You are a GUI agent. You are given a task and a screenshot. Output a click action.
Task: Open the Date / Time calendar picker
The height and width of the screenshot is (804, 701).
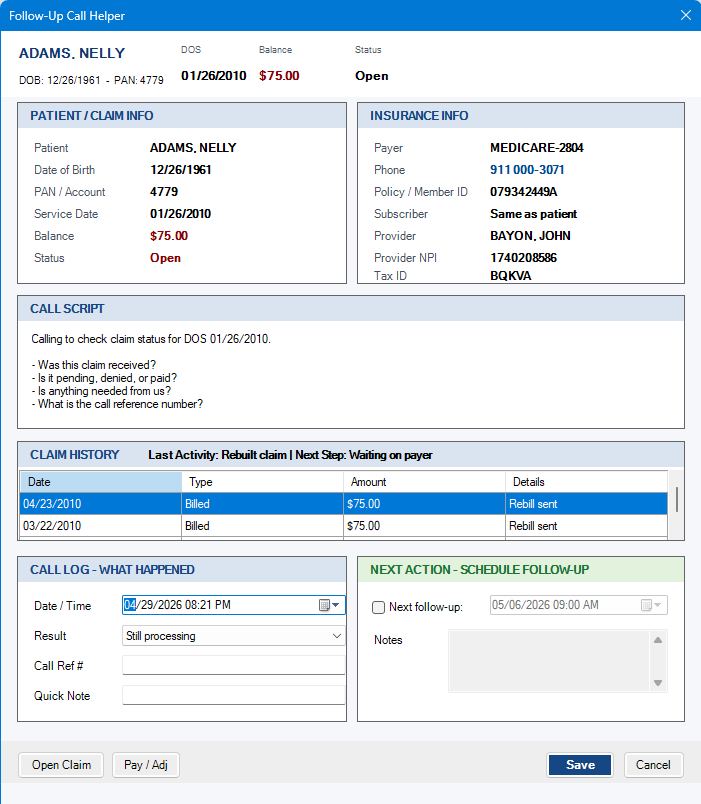(x=329, y=605)
